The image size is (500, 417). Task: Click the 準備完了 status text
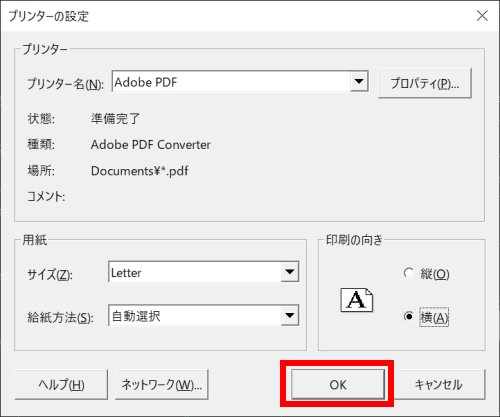(115, 118)
